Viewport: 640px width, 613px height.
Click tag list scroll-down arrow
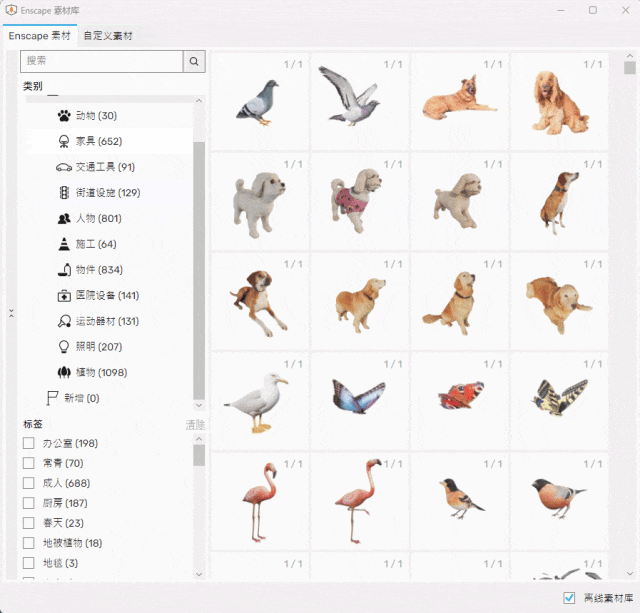(x=199, y=574)
